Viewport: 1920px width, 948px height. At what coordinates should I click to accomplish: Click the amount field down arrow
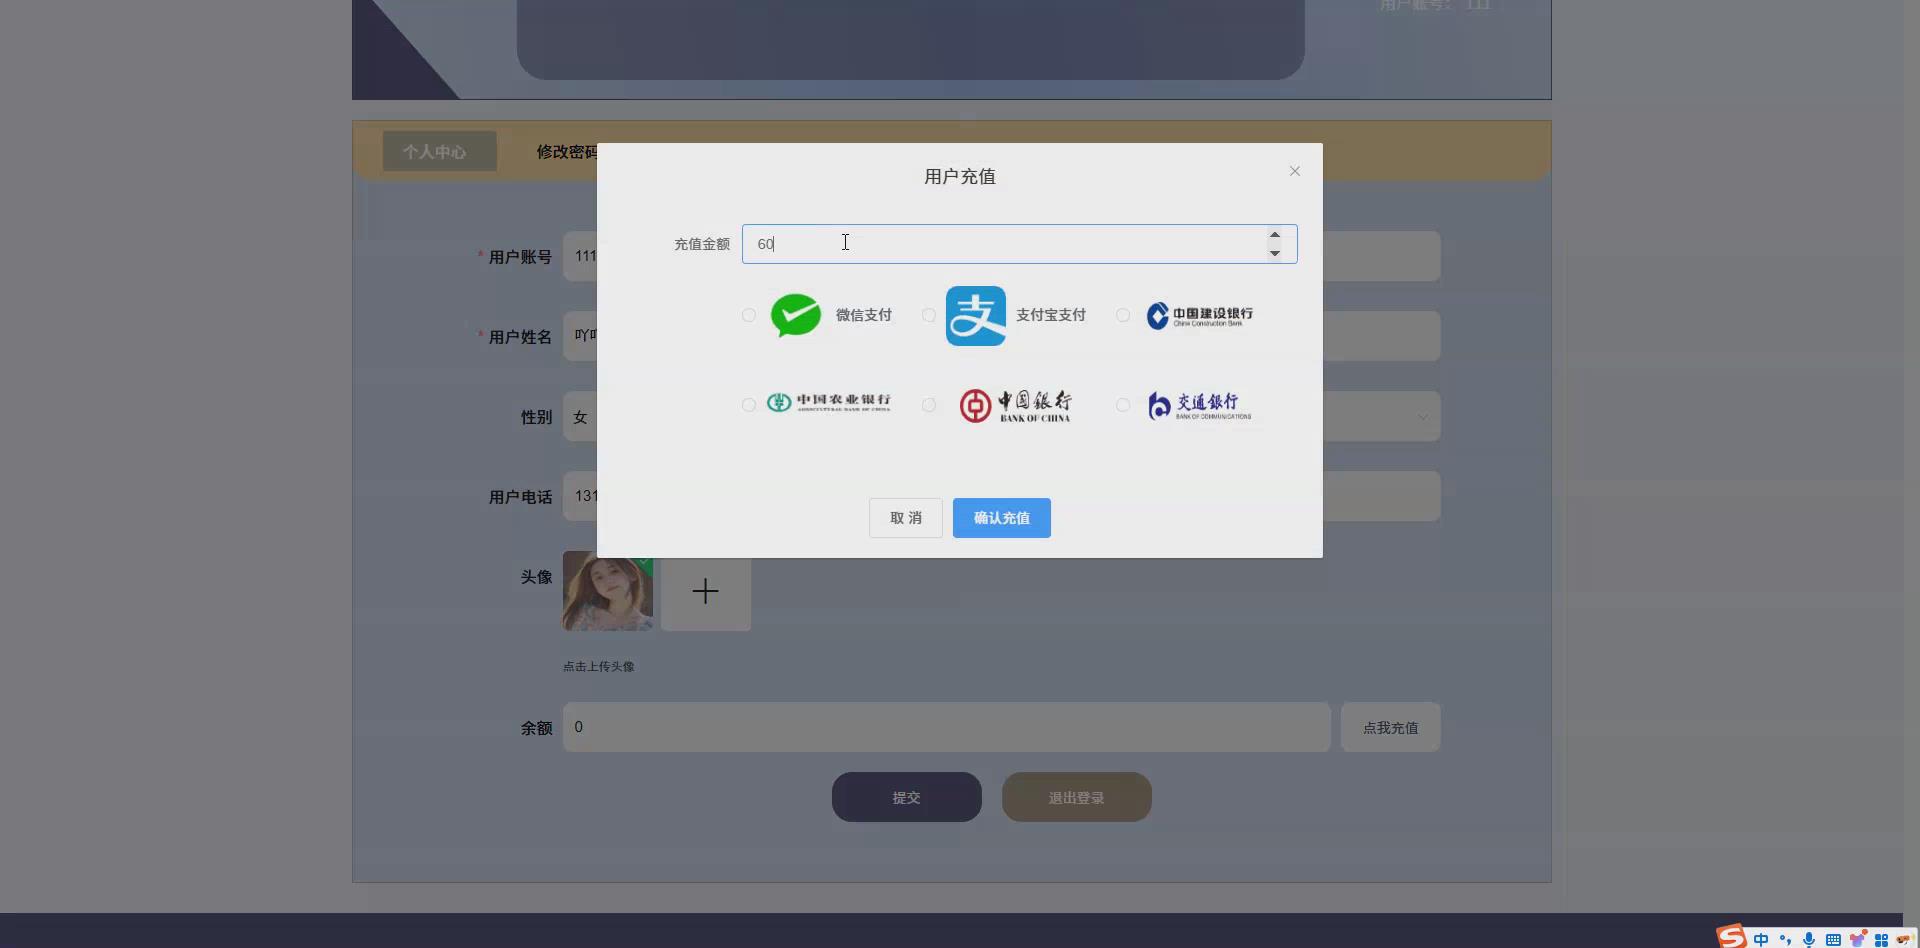tap(1275, 252)
